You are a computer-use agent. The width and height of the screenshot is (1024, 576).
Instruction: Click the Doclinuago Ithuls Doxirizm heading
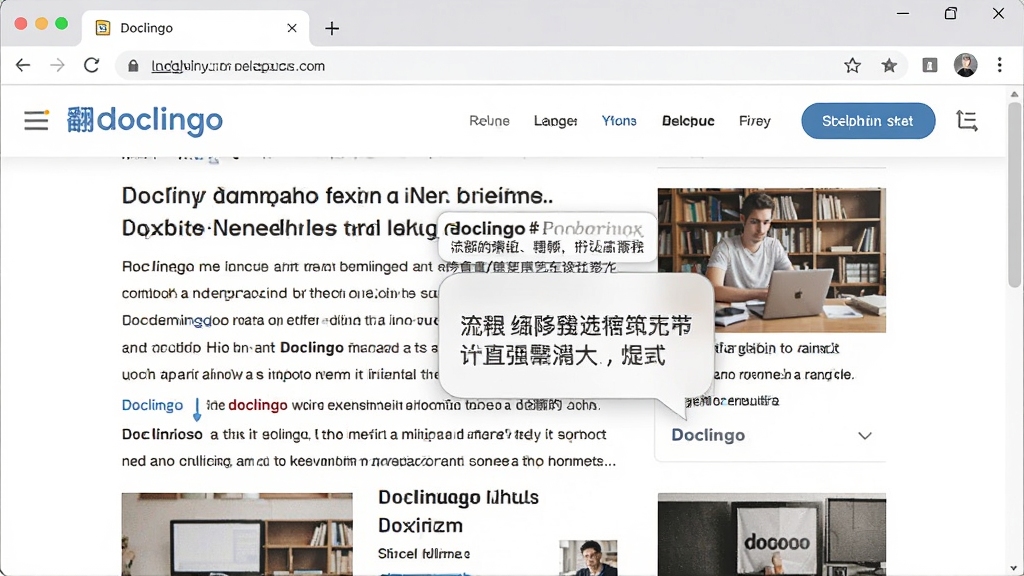tap(458, 511)
